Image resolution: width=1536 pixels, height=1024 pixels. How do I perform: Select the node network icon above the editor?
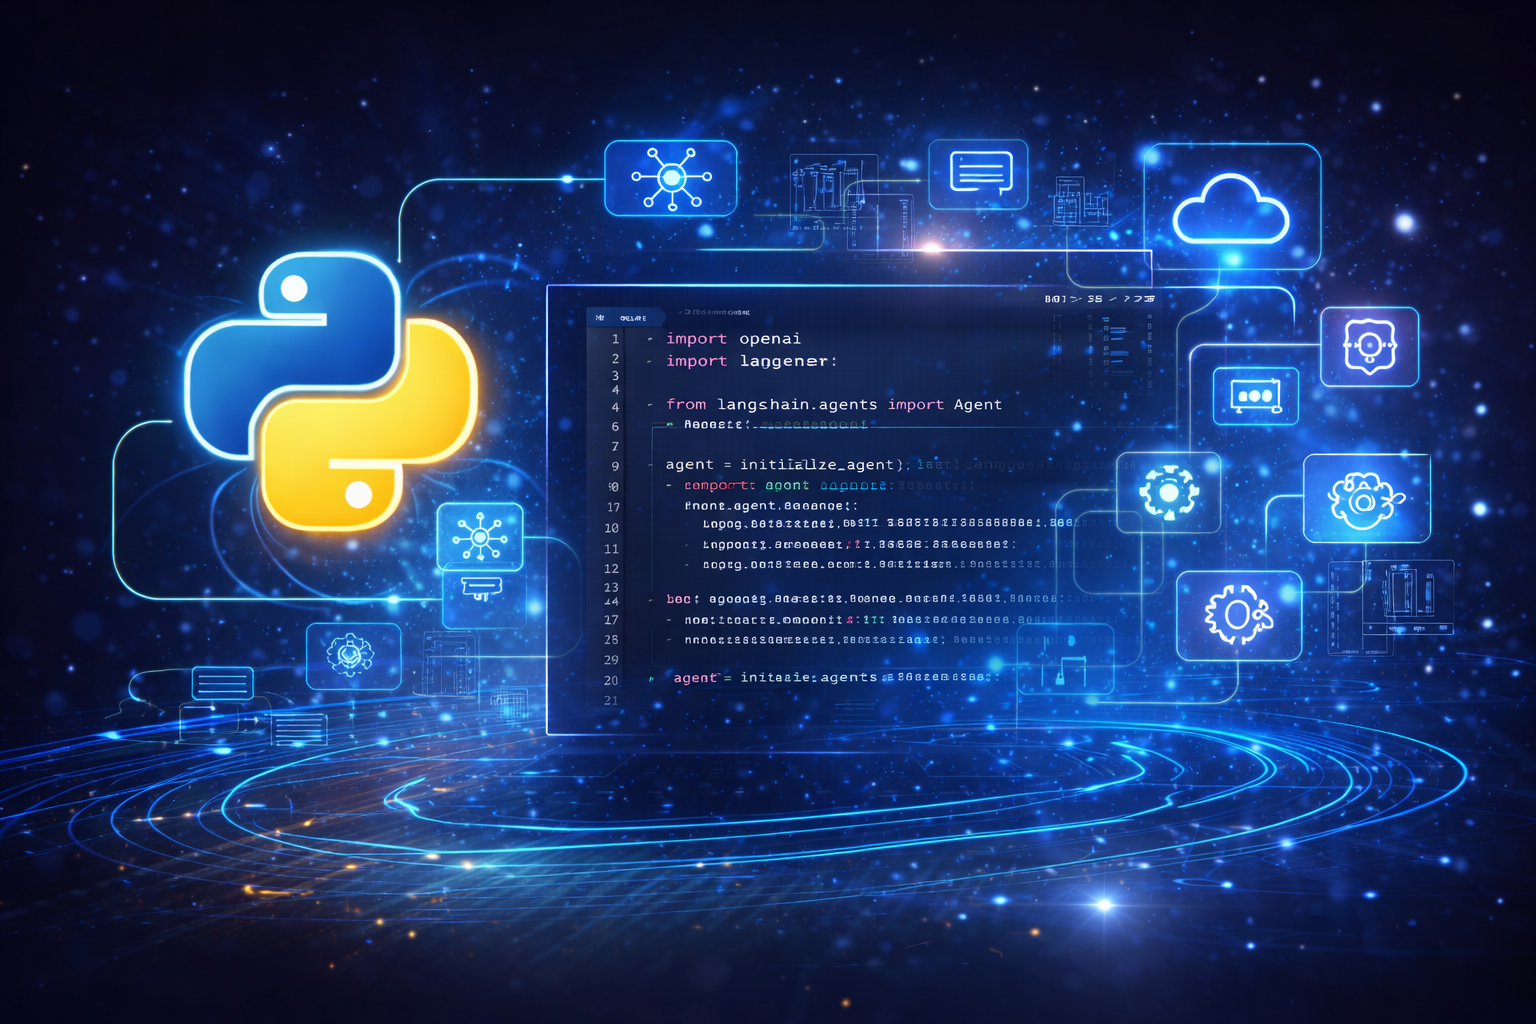[670, 178]
